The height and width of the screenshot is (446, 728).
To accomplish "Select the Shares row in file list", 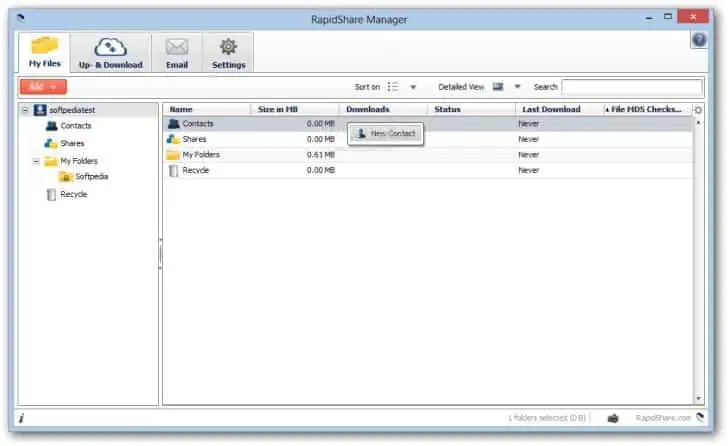I will (428, 139).
